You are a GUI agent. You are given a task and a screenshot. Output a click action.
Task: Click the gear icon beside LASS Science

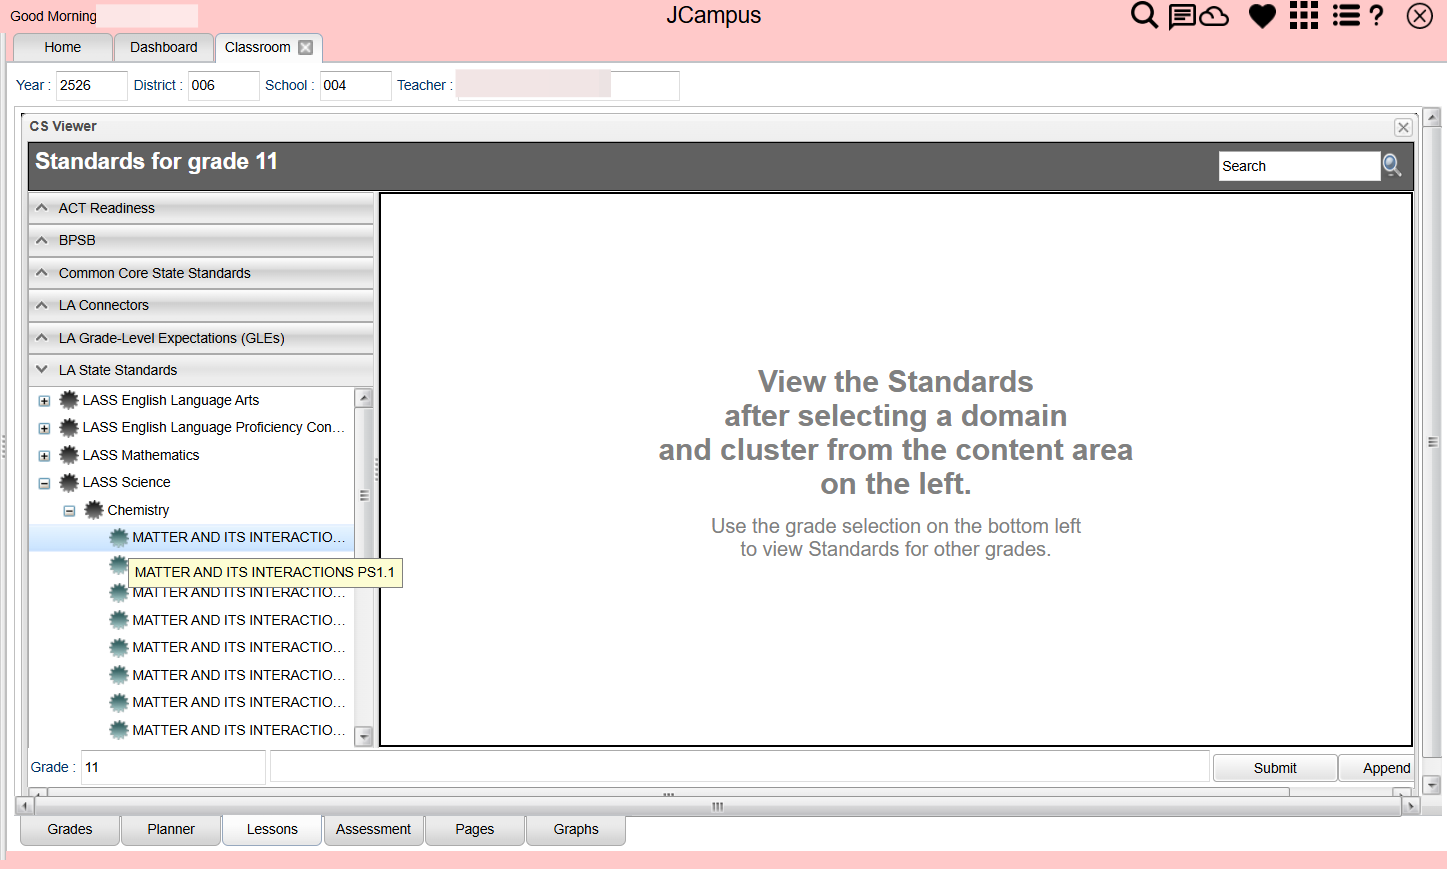[69, 482]
